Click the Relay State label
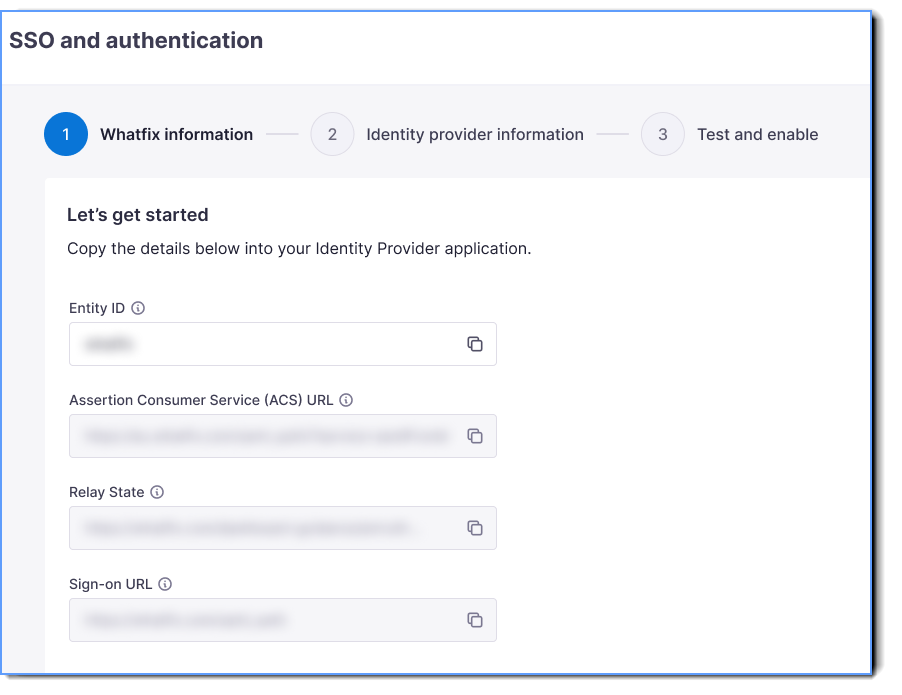 tap(106, 492)
